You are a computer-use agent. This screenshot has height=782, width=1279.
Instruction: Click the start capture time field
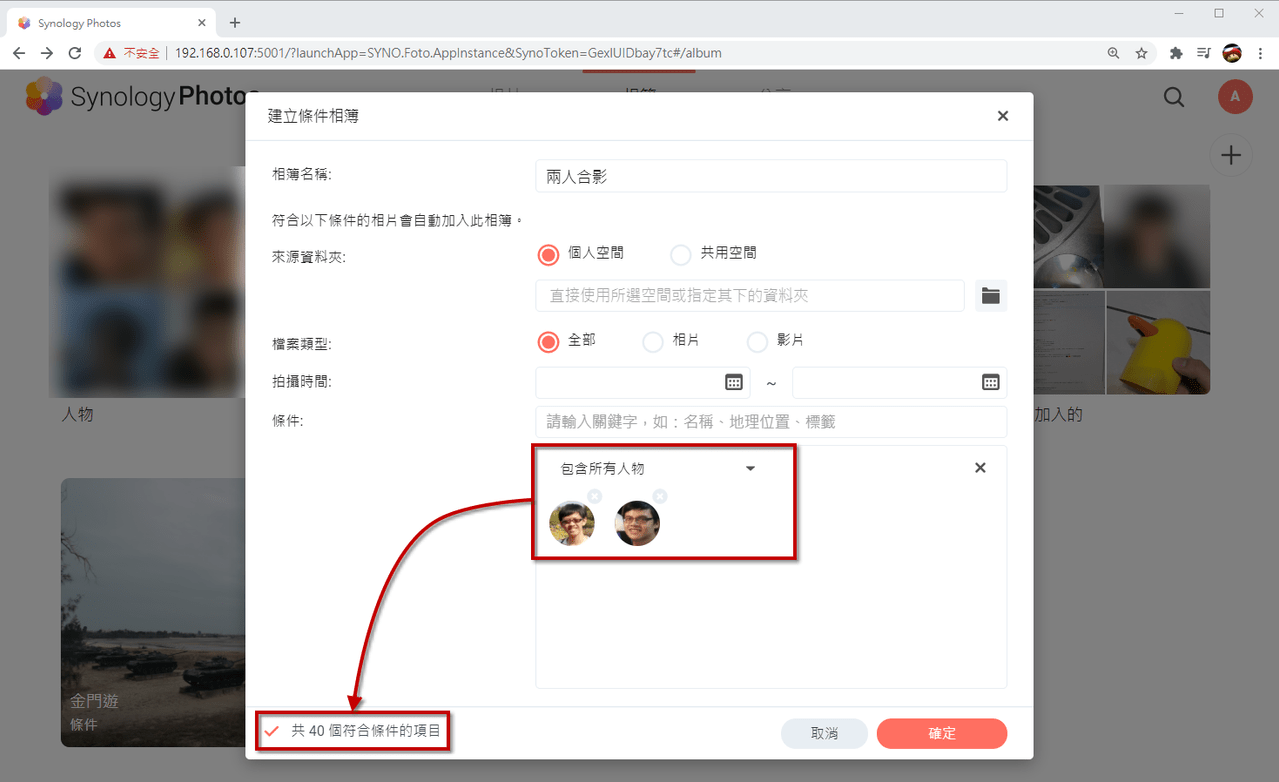643,382
